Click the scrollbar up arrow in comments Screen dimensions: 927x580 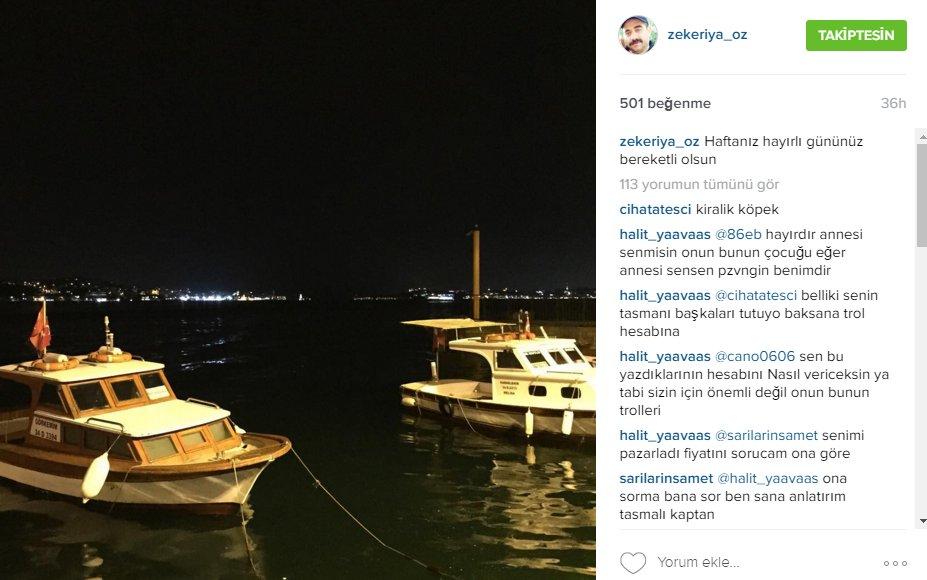click(922, 137)
